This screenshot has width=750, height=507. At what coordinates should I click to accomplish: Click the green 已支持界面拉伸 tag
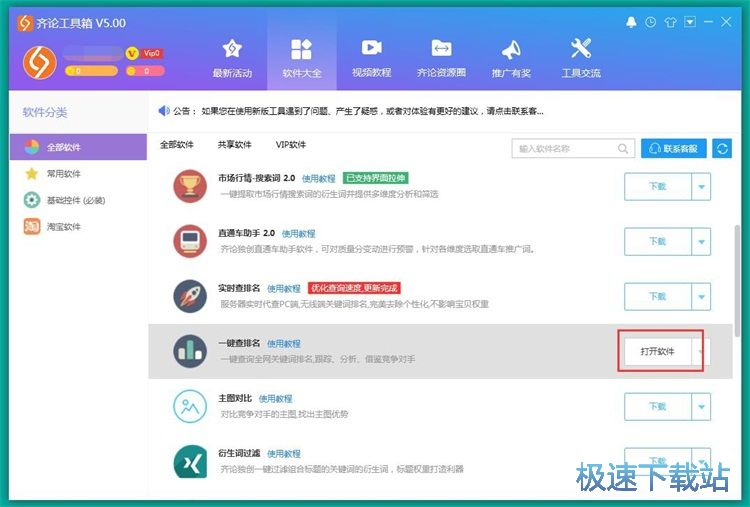(x=375, y=178)
